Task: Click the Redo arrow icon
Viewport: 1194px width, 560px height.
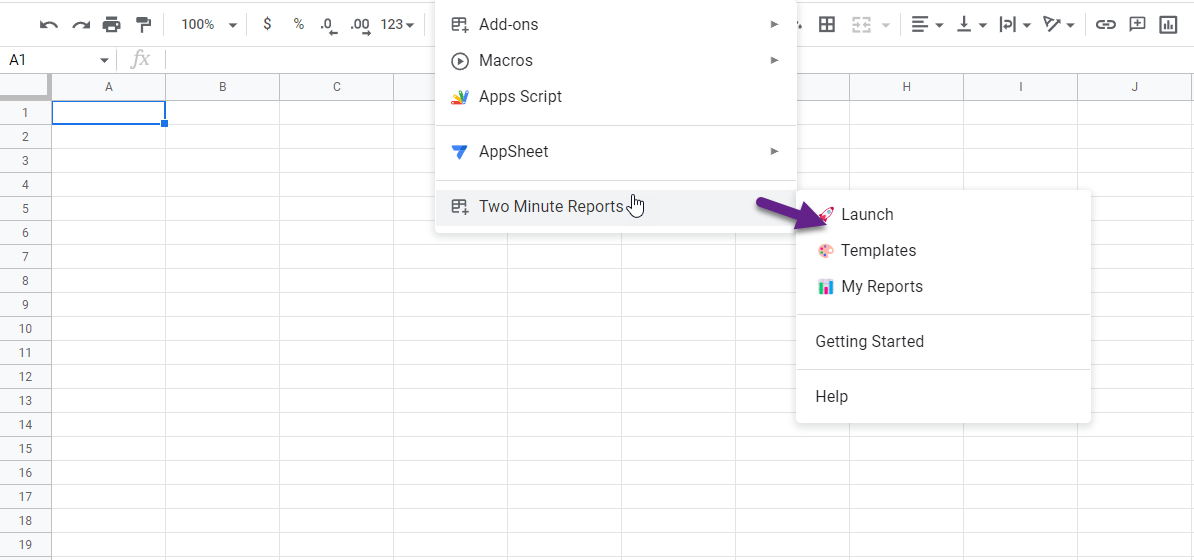Action: (x=81, y=24)
